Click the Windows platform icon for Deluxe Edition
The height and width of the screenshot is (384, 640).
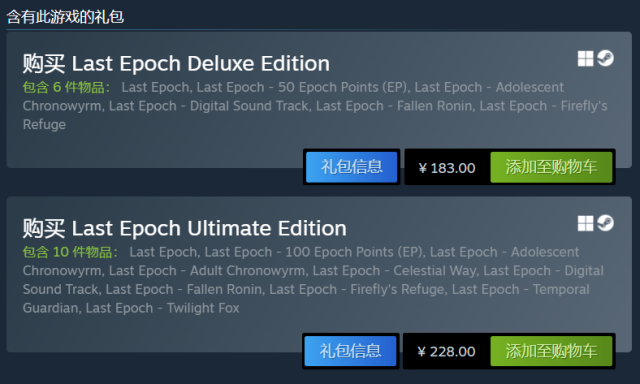[x=585, y=58]
